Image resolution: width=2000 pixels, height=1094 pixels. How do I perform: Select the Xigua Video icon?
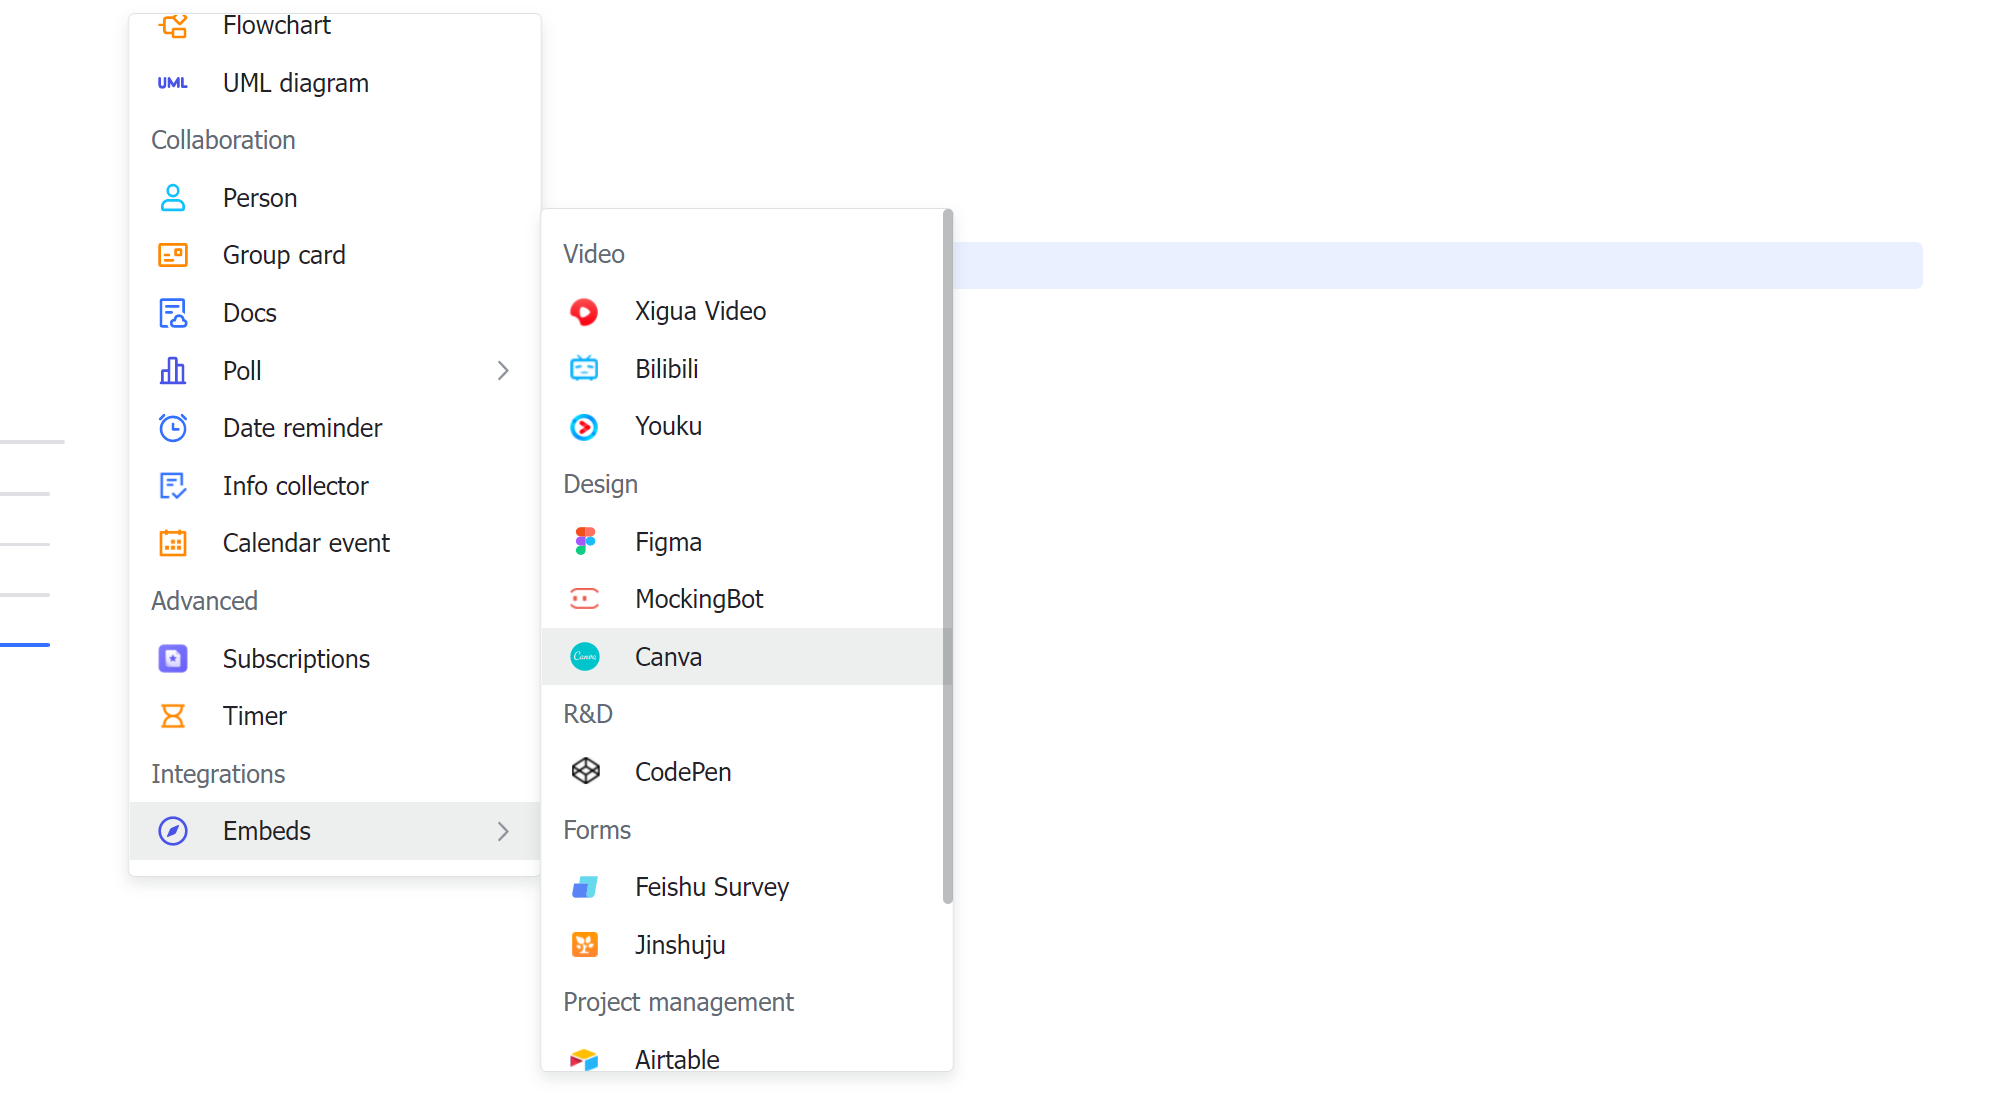tap(585, 311)
